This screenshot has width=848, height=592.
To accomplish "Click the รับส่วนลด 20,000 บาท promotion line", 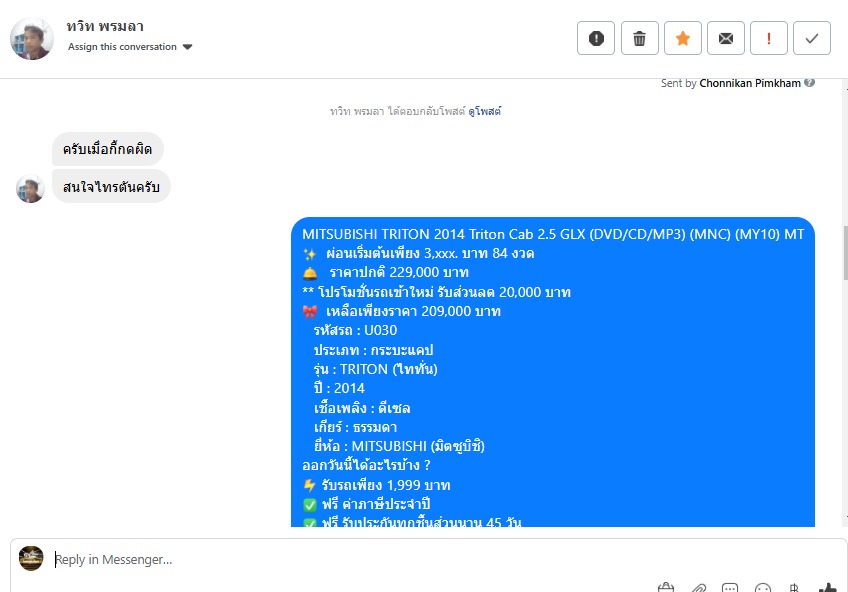I will click(x=436, y=292).
